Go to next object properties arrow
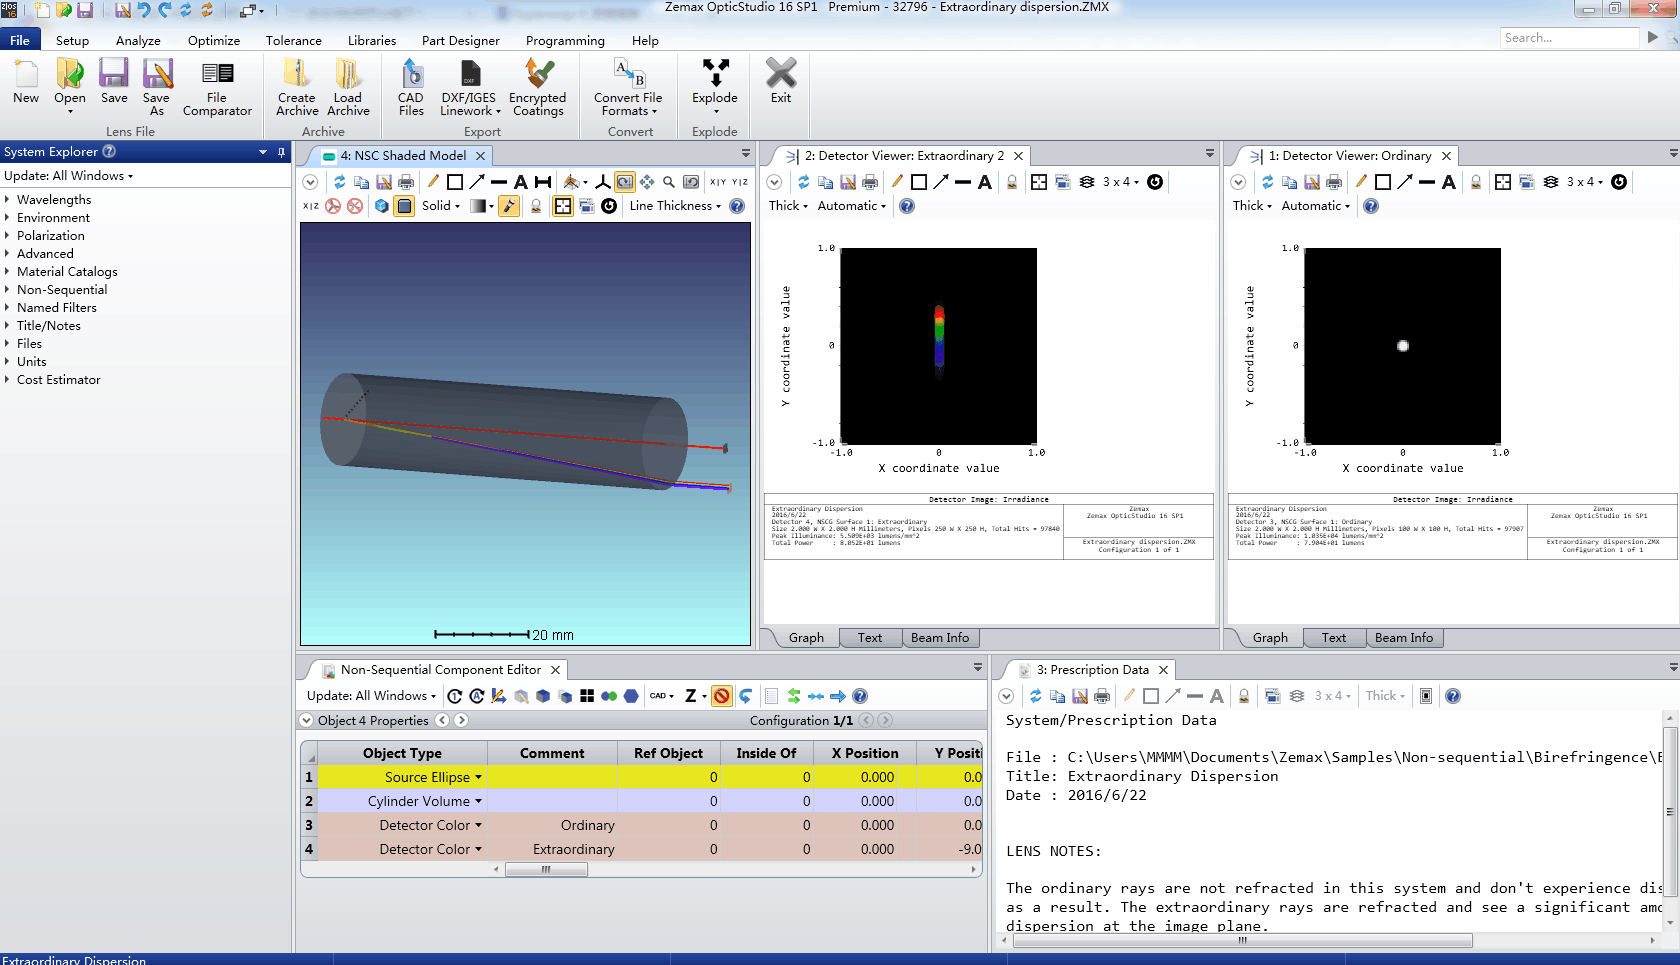Image resolution: width=1680 pixels, height=965 pixels. click(x=461, y=720)
